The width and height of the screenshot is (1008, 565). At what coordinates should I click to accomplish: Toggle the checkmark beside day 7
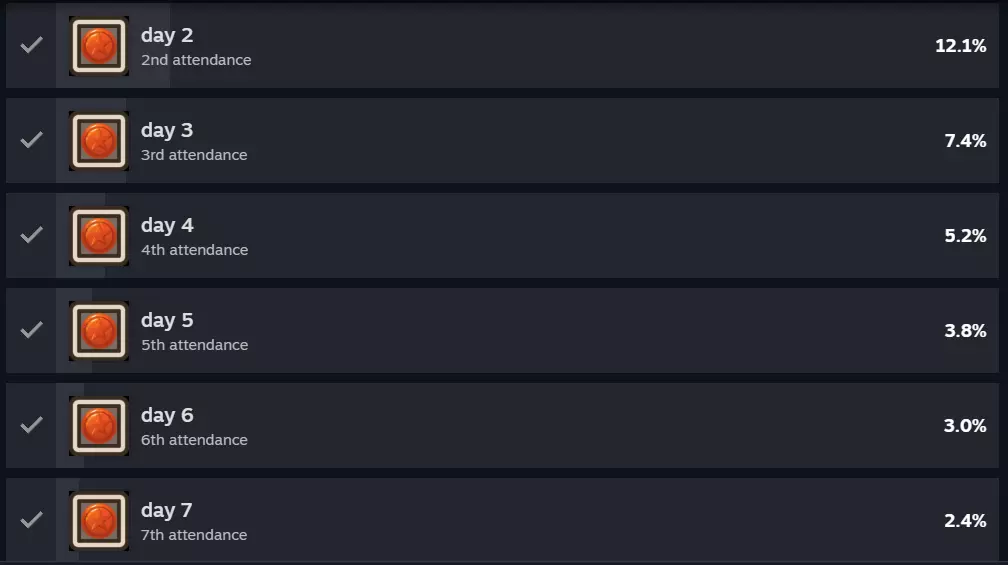[x=32, y=520]
